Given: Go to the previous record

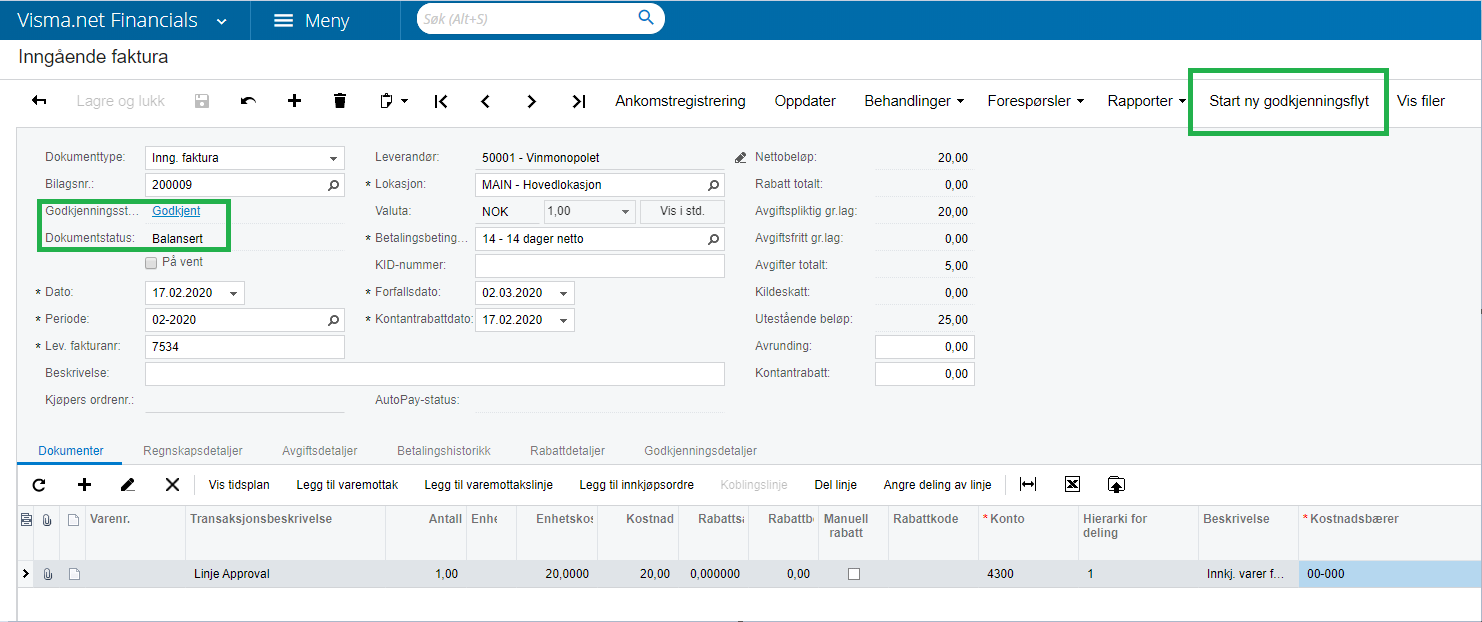Looking at the screenshot, I should point(486,101).
